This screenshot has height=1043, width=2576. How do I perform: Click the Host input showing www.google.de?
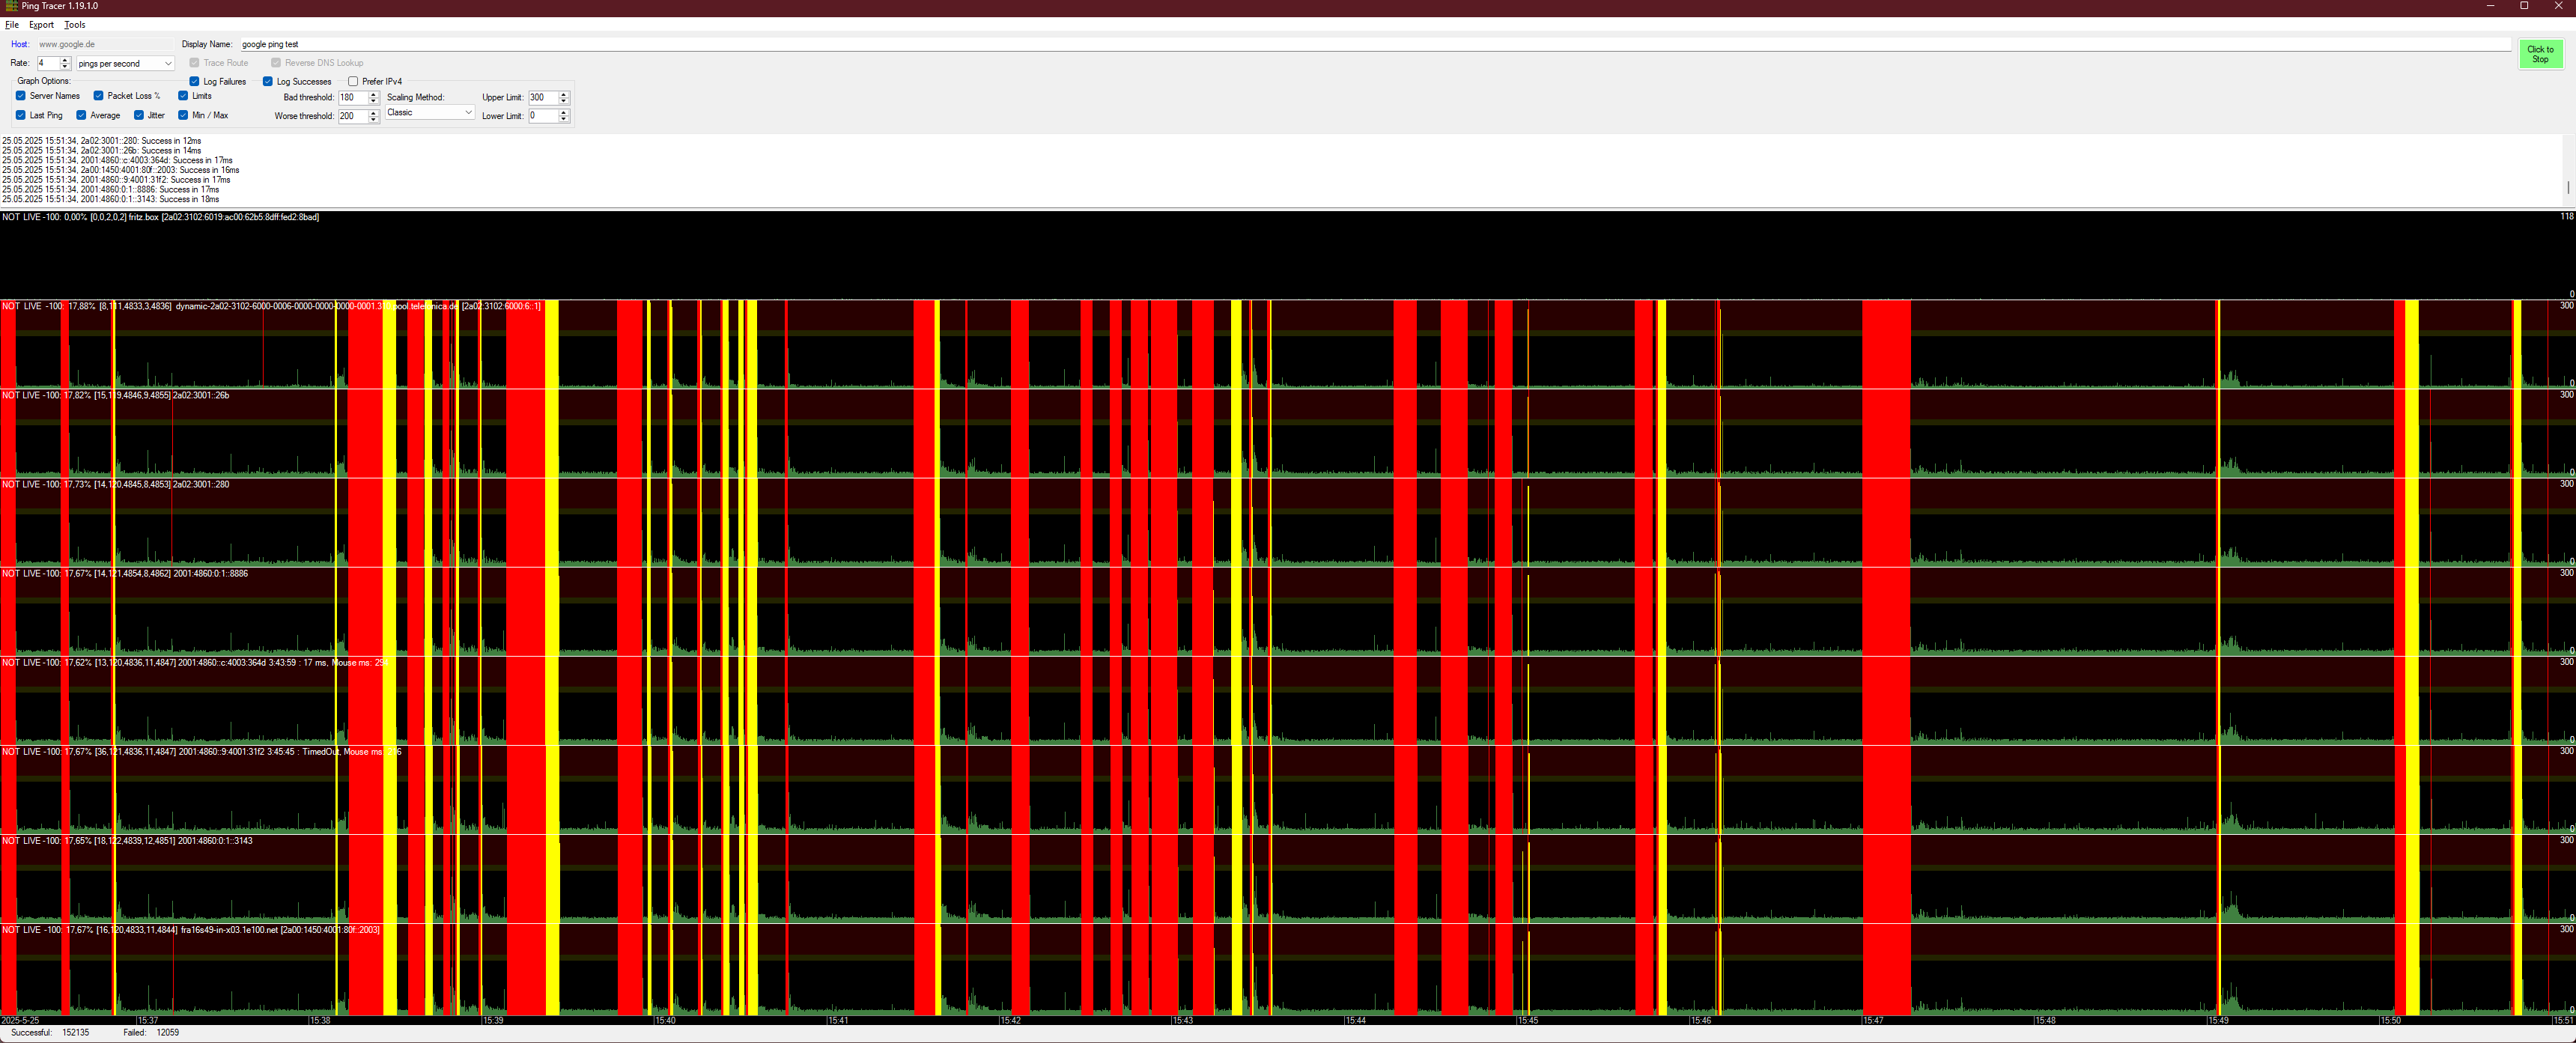point(100,43)
